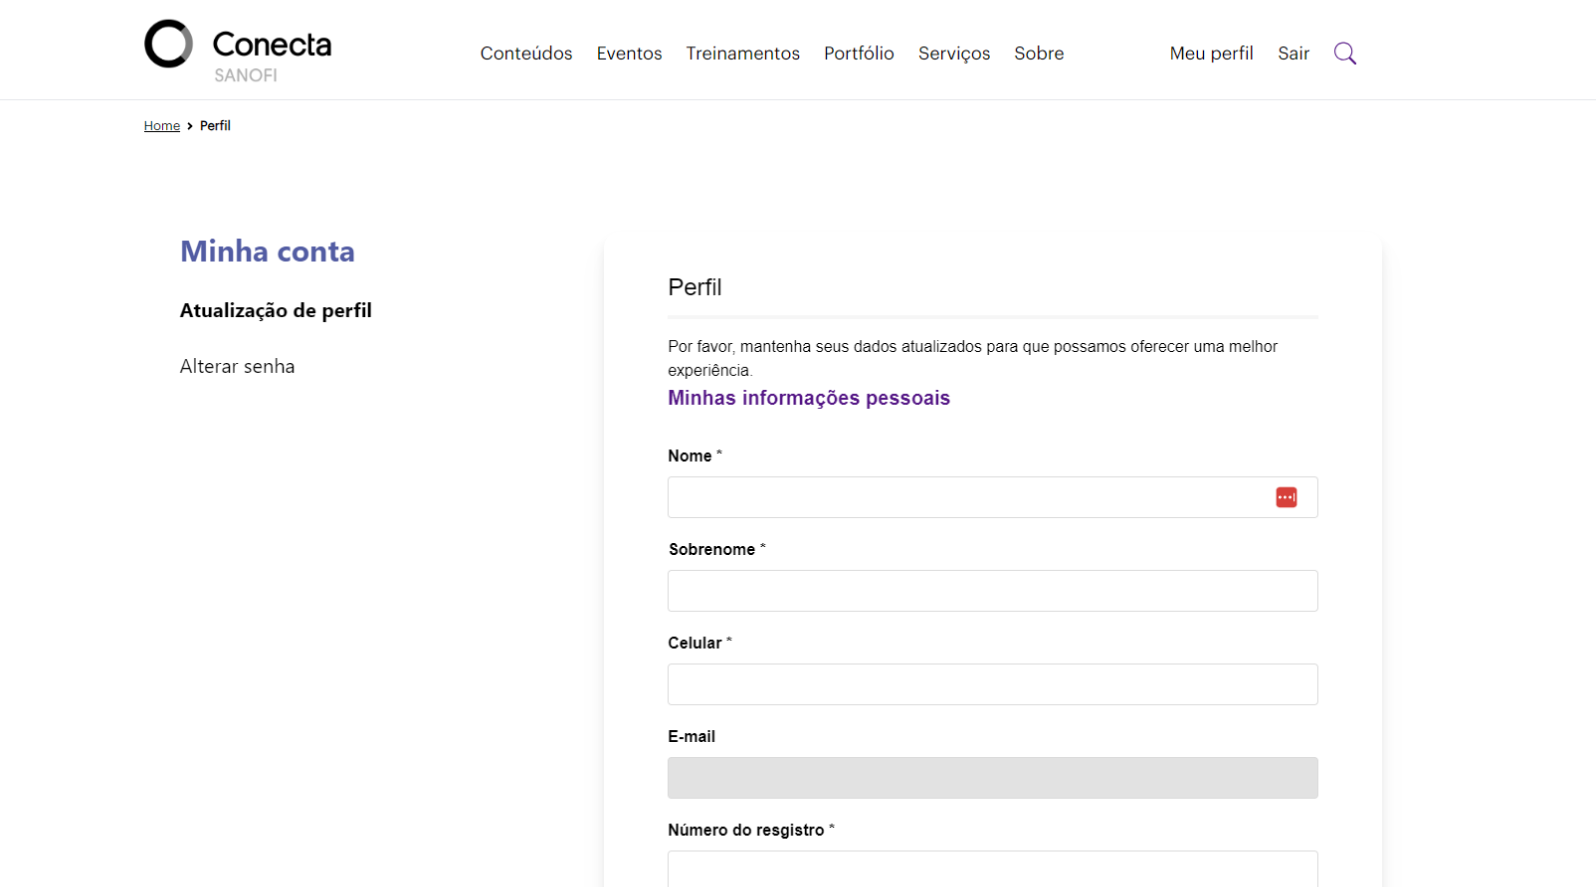Open the Serviços navigation item
This screenshot has height=887, width=1596.
tap(954, 54)
